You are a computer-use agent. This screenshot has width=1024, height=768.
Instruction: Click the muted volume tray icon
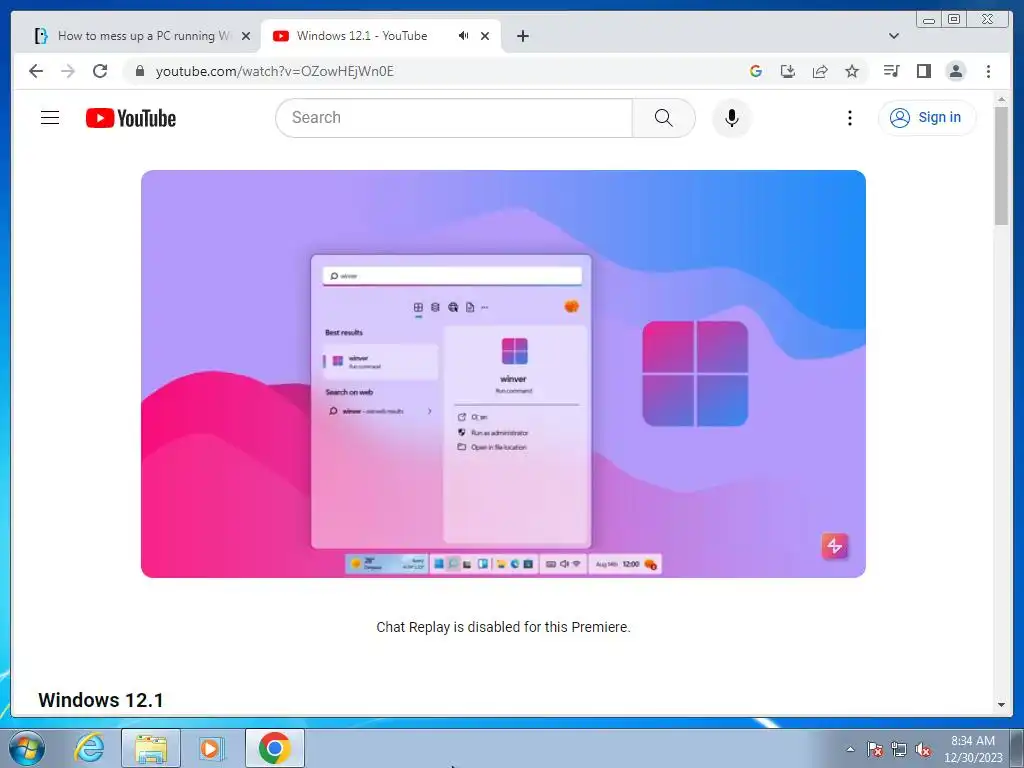tap(923, 749)
